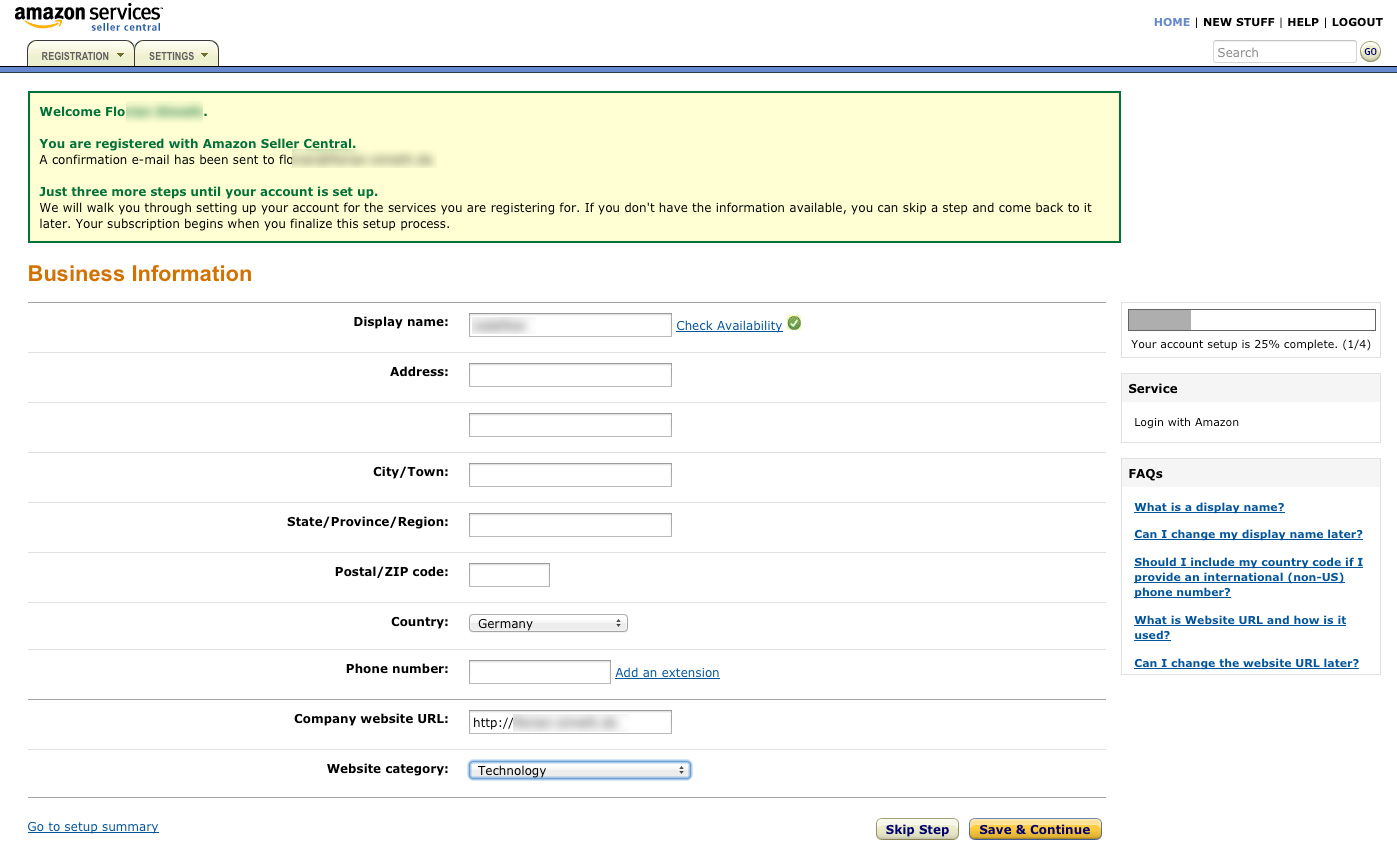Open the Registration dropdown tab
The width and height of the screenshot is (1397, 865).
pos(81,56)
